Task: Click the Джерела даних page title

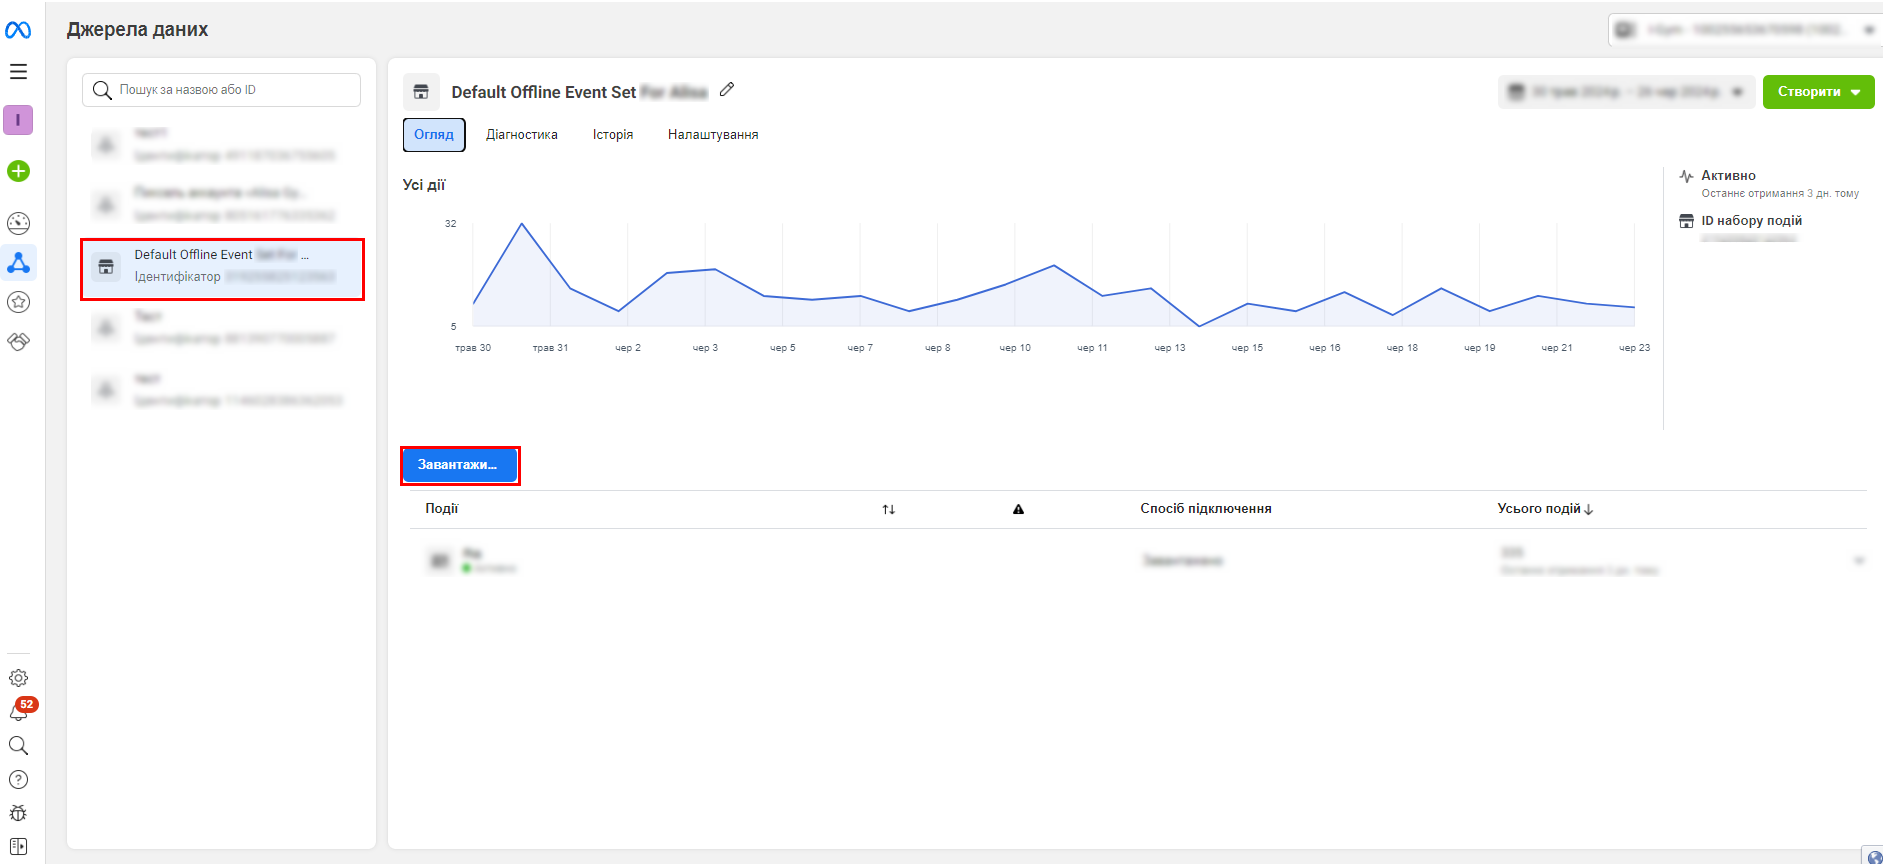Action: tap(137, 30)
